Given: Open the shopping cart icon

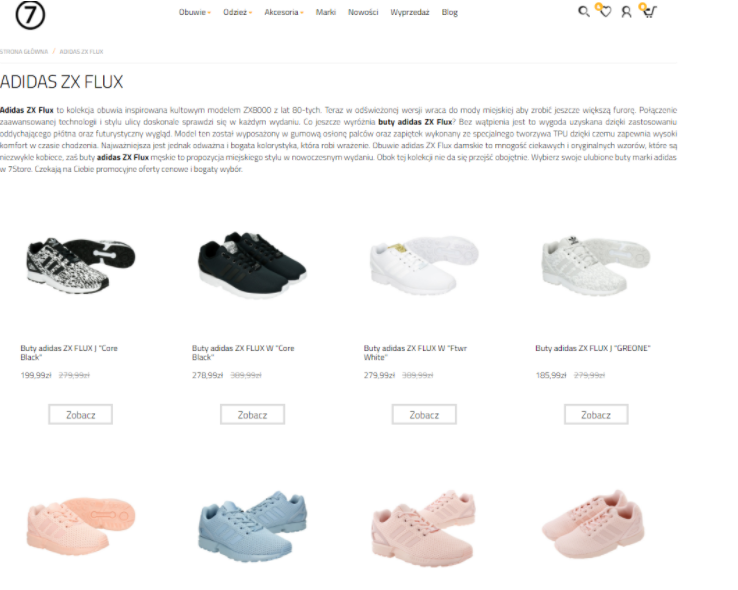Looking at the screenshot, I should tap(649, 12).
